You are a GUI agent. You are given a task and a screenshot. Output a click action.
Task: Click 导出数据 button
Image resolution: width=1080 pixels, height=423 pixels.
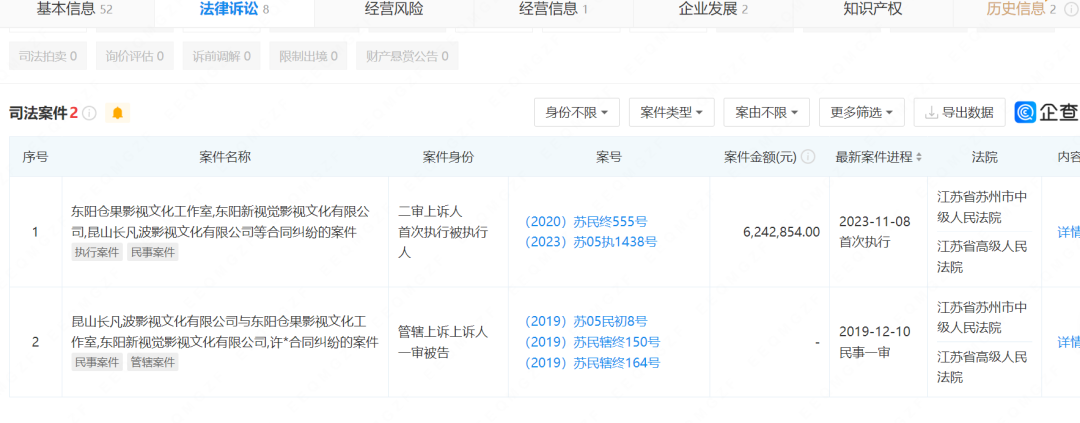[959, 112]
